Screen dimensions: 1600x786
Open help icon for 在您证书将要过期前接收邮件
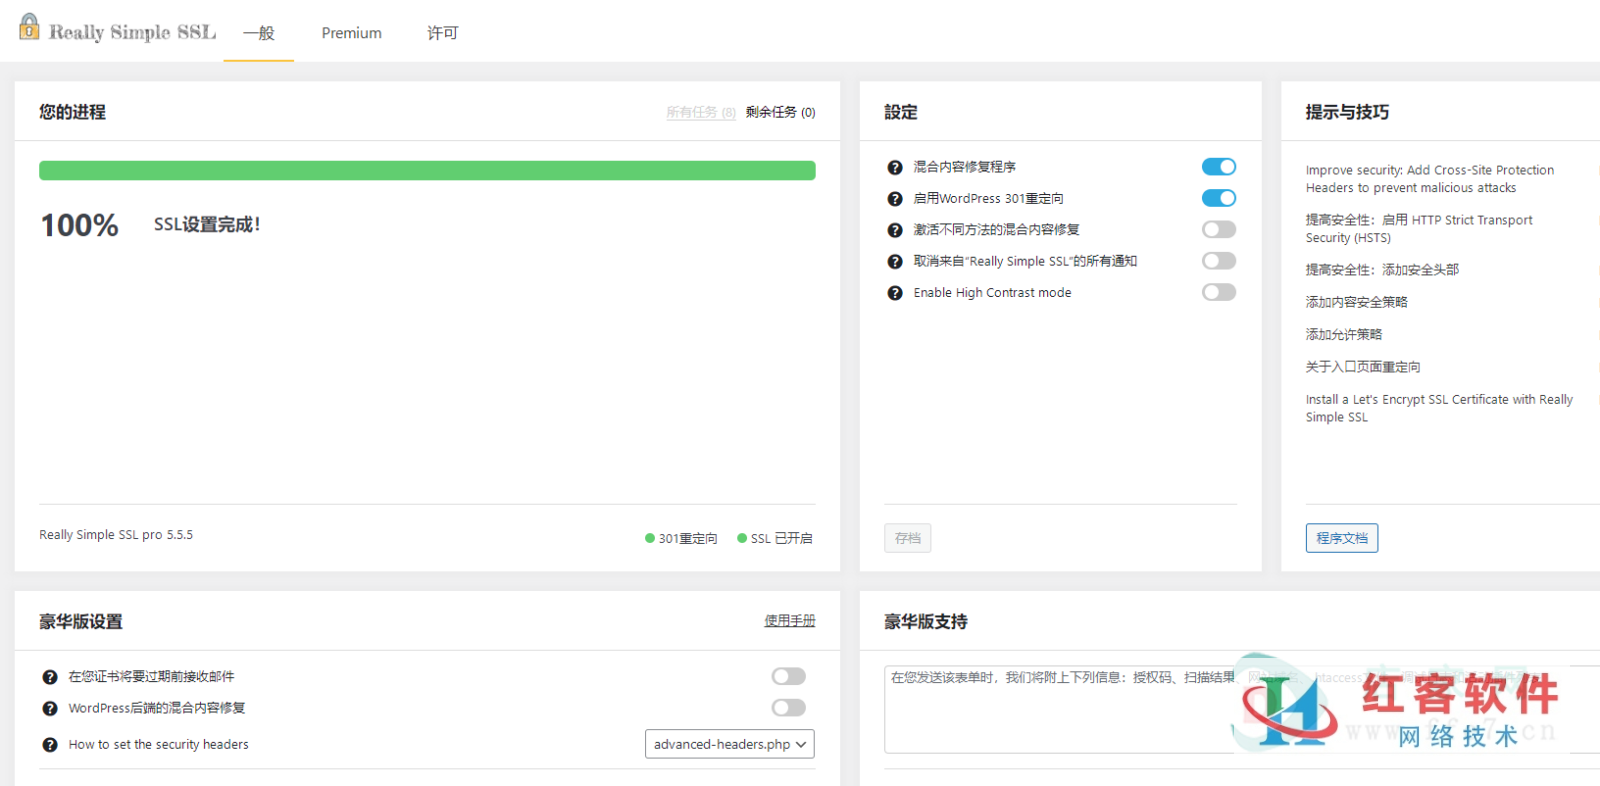tap(50, 677)
